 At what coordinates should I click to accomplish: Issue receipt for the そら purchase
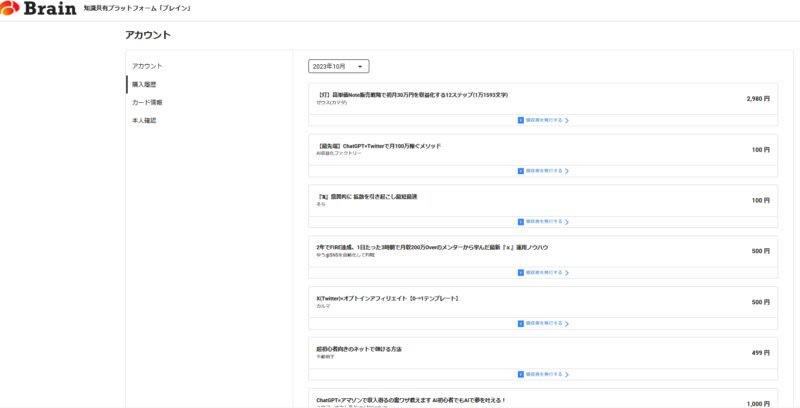point(543,222)
